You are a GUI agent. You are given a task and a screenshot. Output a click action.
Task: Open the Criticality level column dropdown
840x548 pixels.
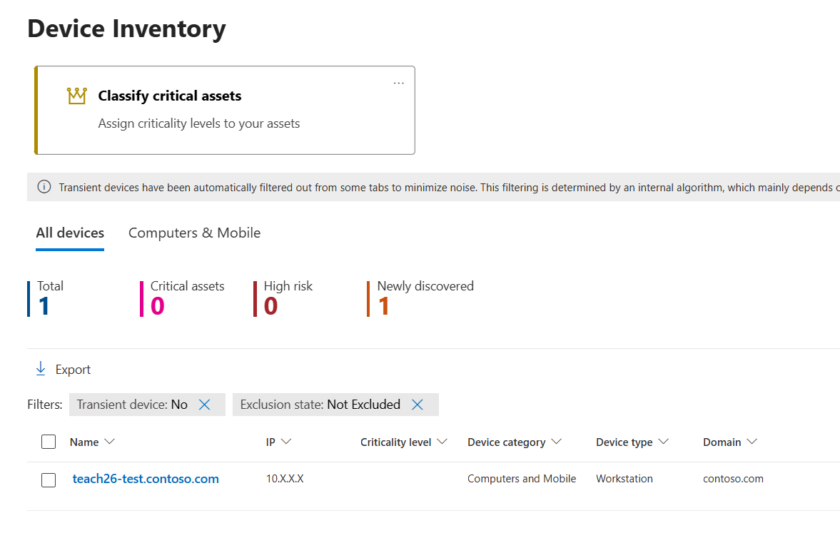point(443,442)
